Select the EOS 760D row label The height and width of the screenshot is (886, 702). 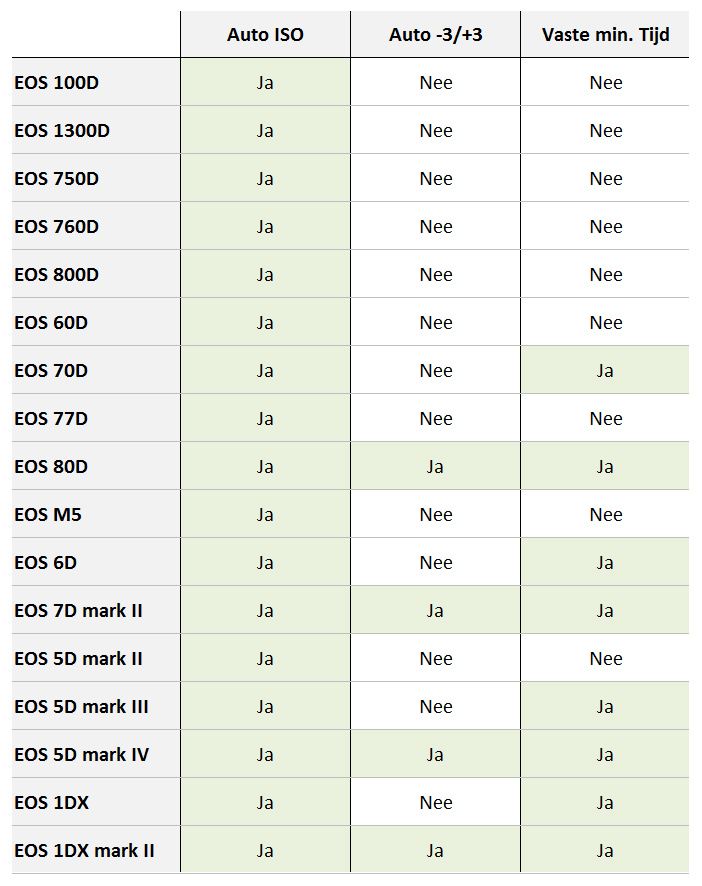[57, 227]
